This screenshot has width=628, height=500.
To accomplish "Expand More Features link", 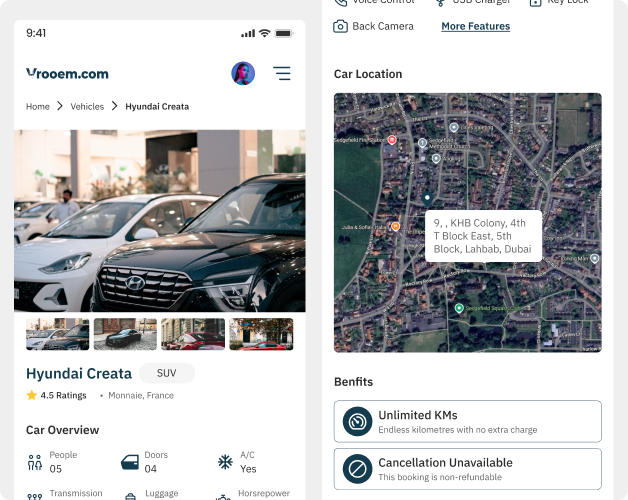I will click(475, 26).
